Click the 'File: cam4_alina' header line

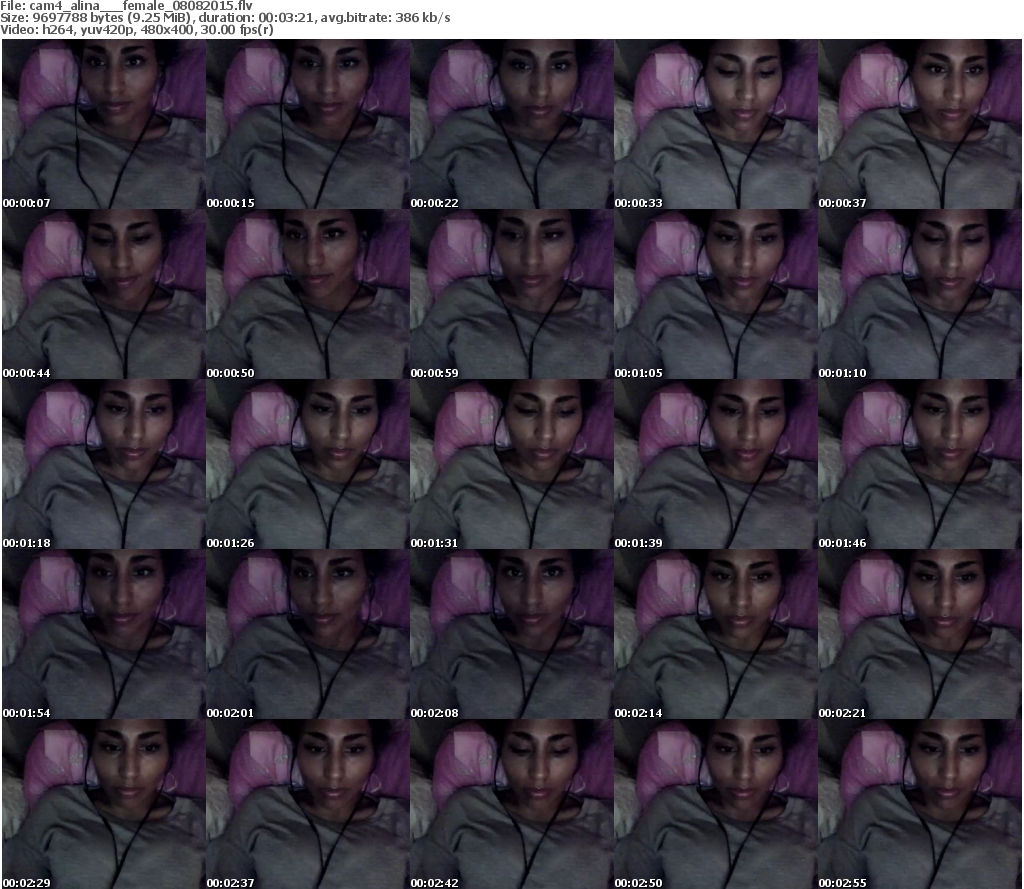127,6
